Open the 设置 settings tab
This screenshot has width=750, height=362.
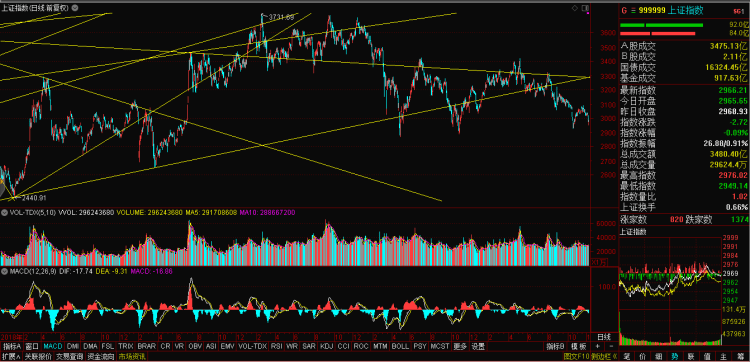tap(478, 346)
